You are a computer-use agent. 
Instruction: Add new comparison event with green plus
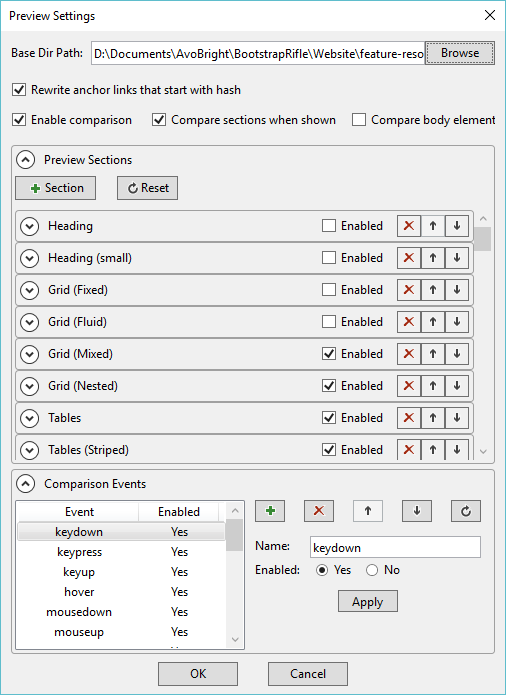[x=270, y=511]
